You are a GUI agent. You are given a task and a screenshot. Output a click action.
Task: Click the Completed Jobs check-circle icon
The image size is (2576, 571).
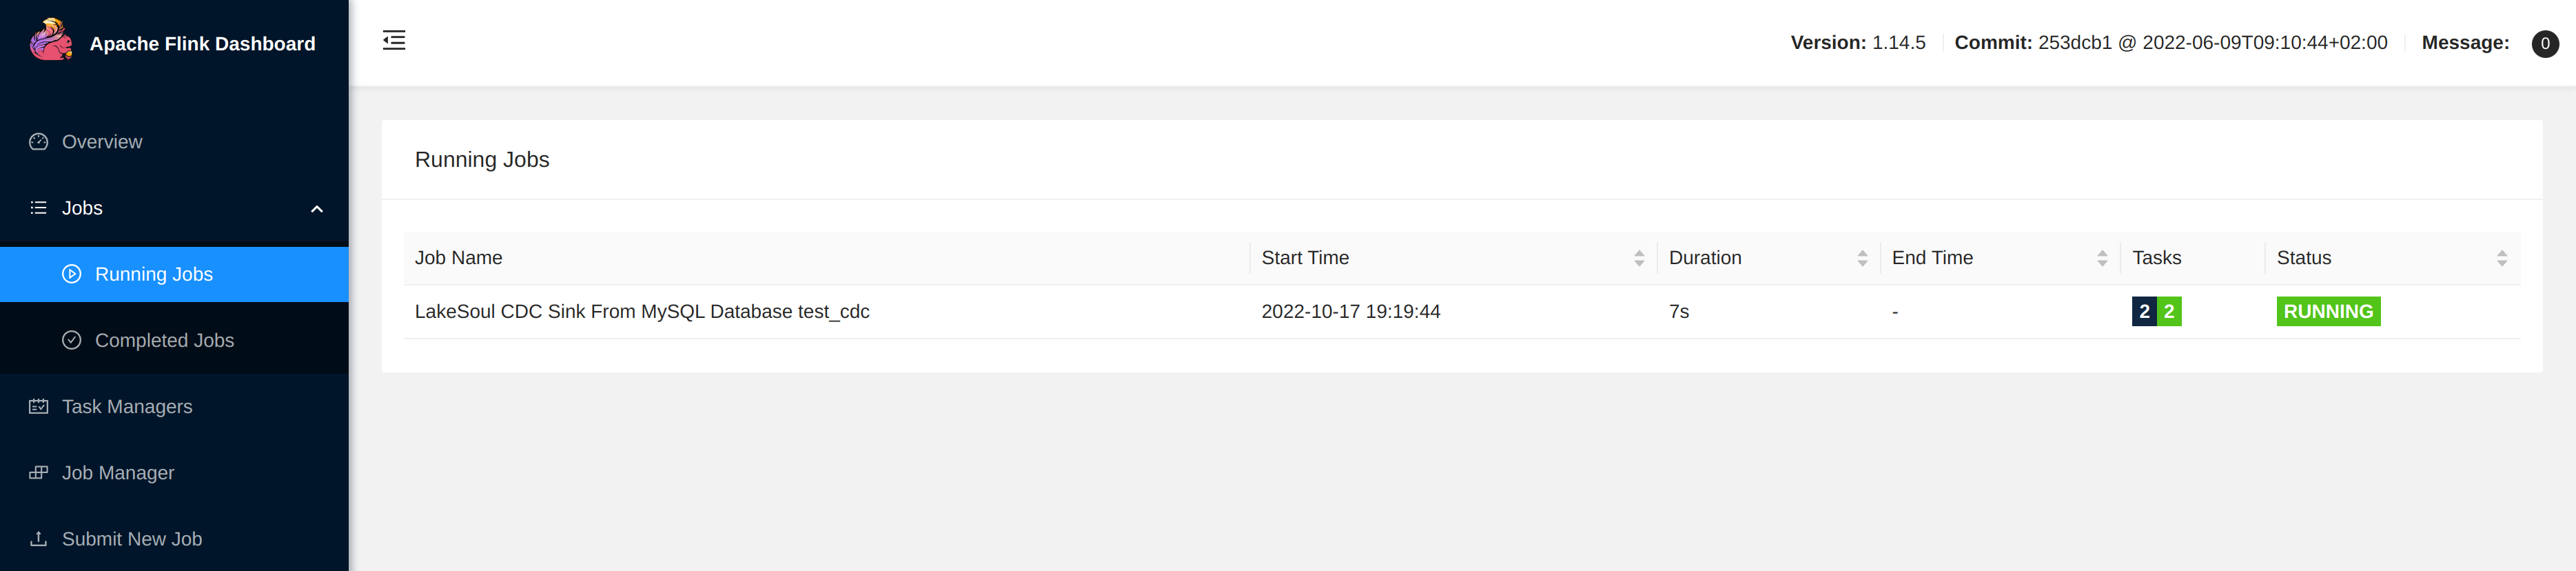tap(72, 340)
